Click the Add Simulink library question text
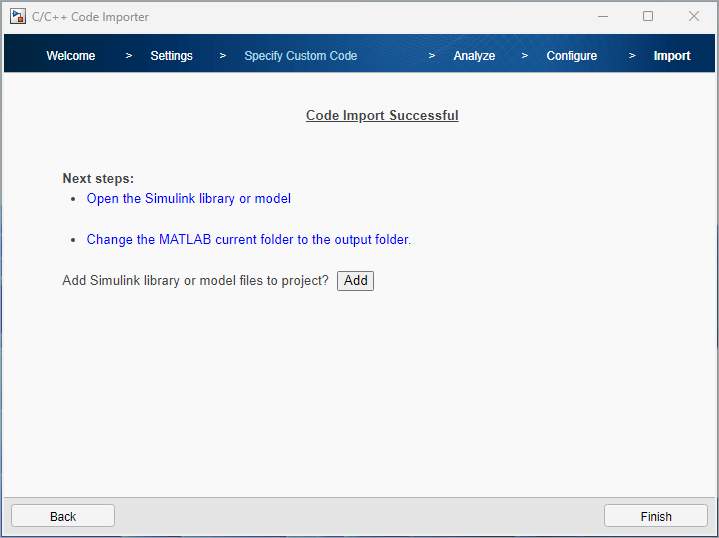 [195, 281]
